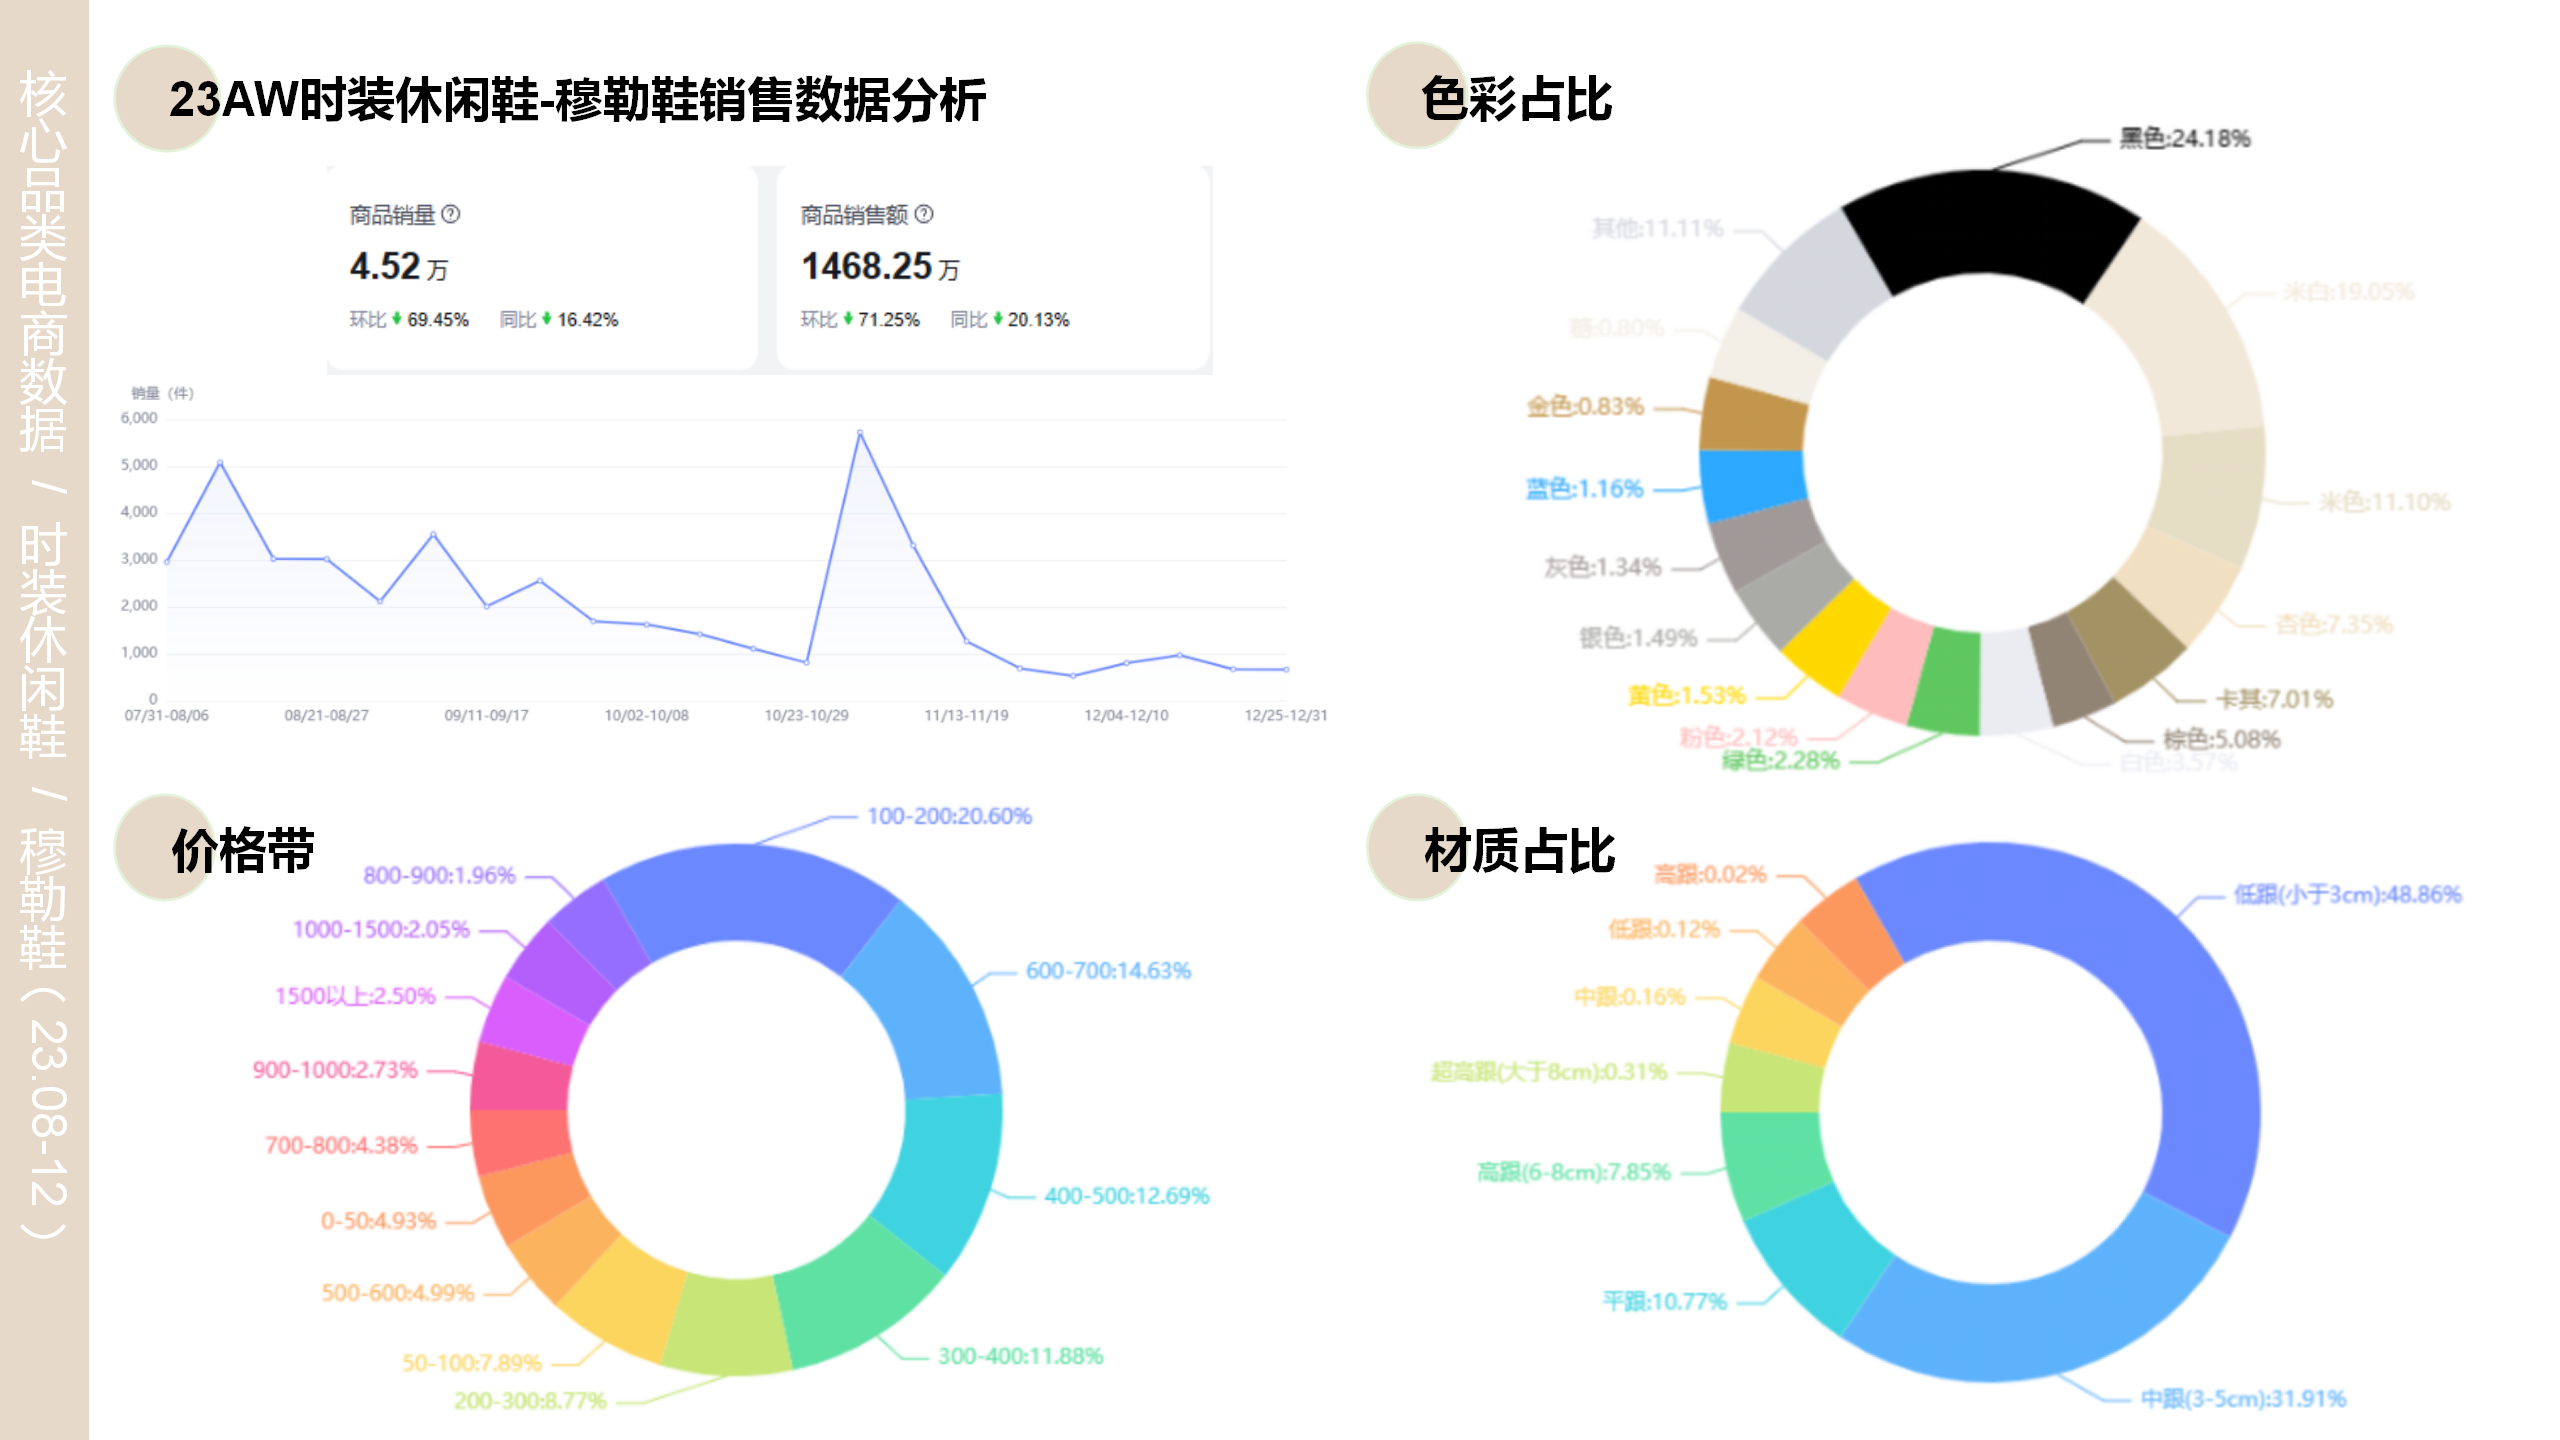
Task: Click the 核心品类电商数据 vertical sidebar text
Action: 44,262
